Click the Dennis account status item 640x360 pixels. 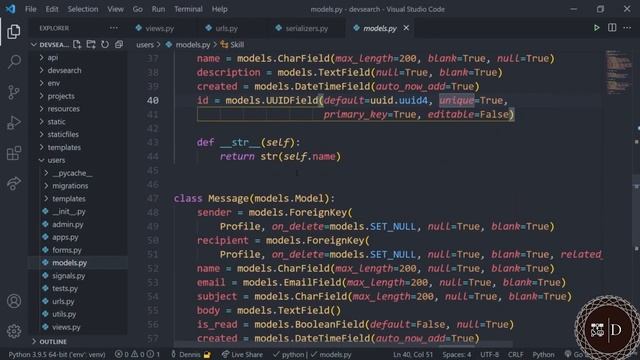coord(190,354)
